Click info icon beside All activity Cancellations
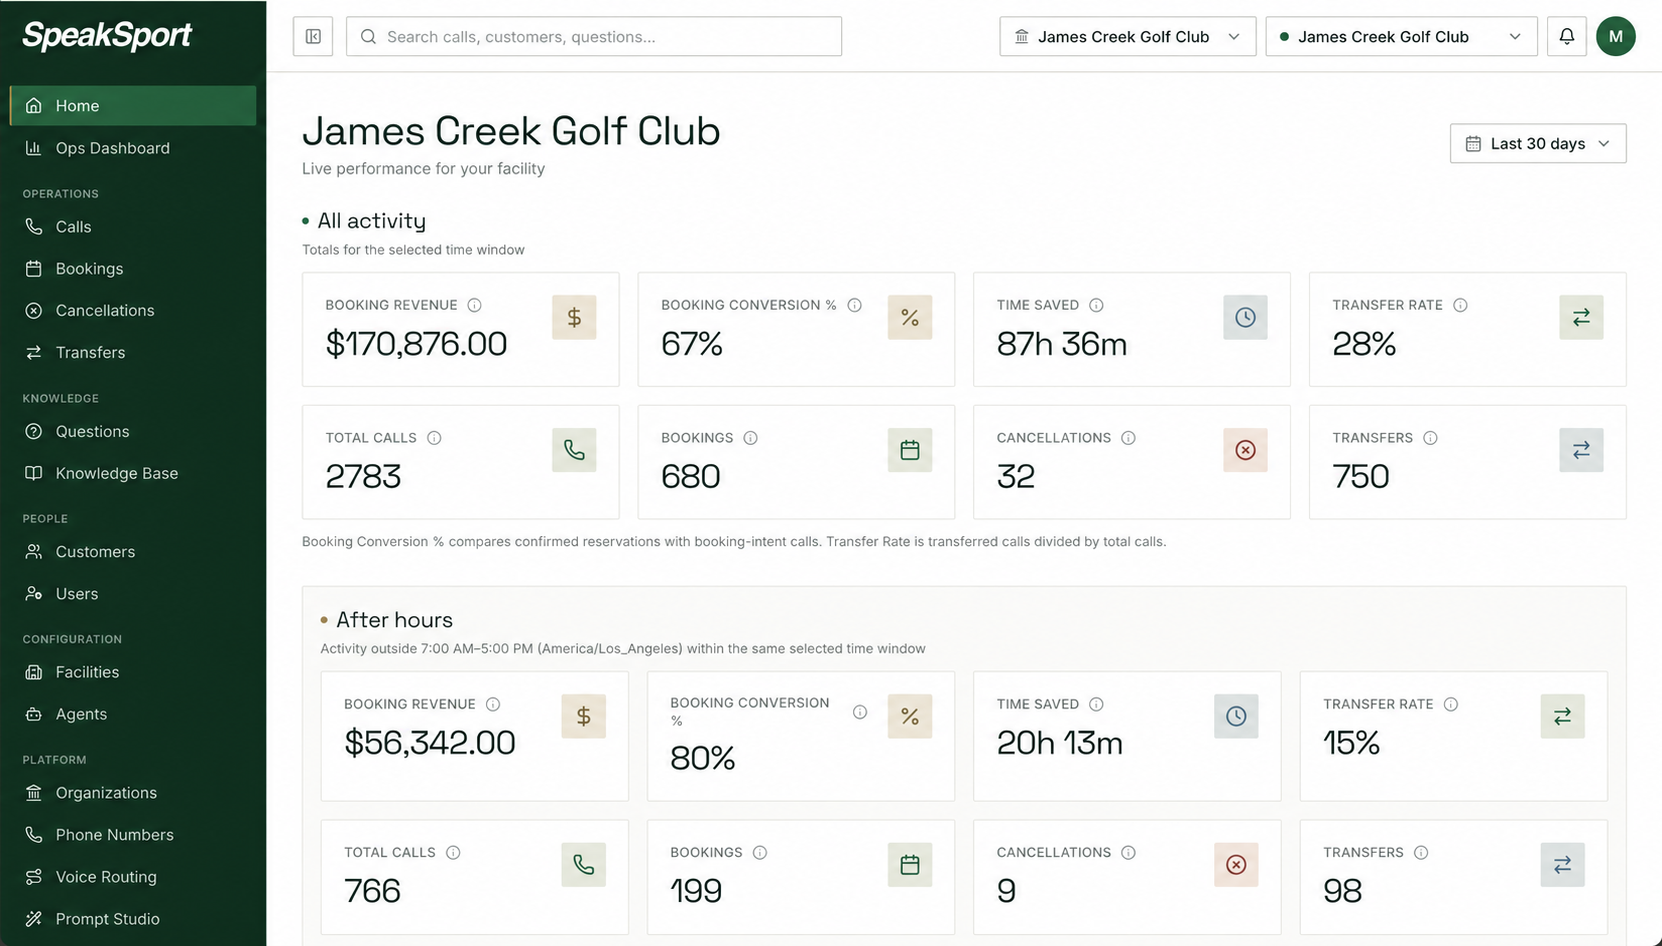 1128,438
